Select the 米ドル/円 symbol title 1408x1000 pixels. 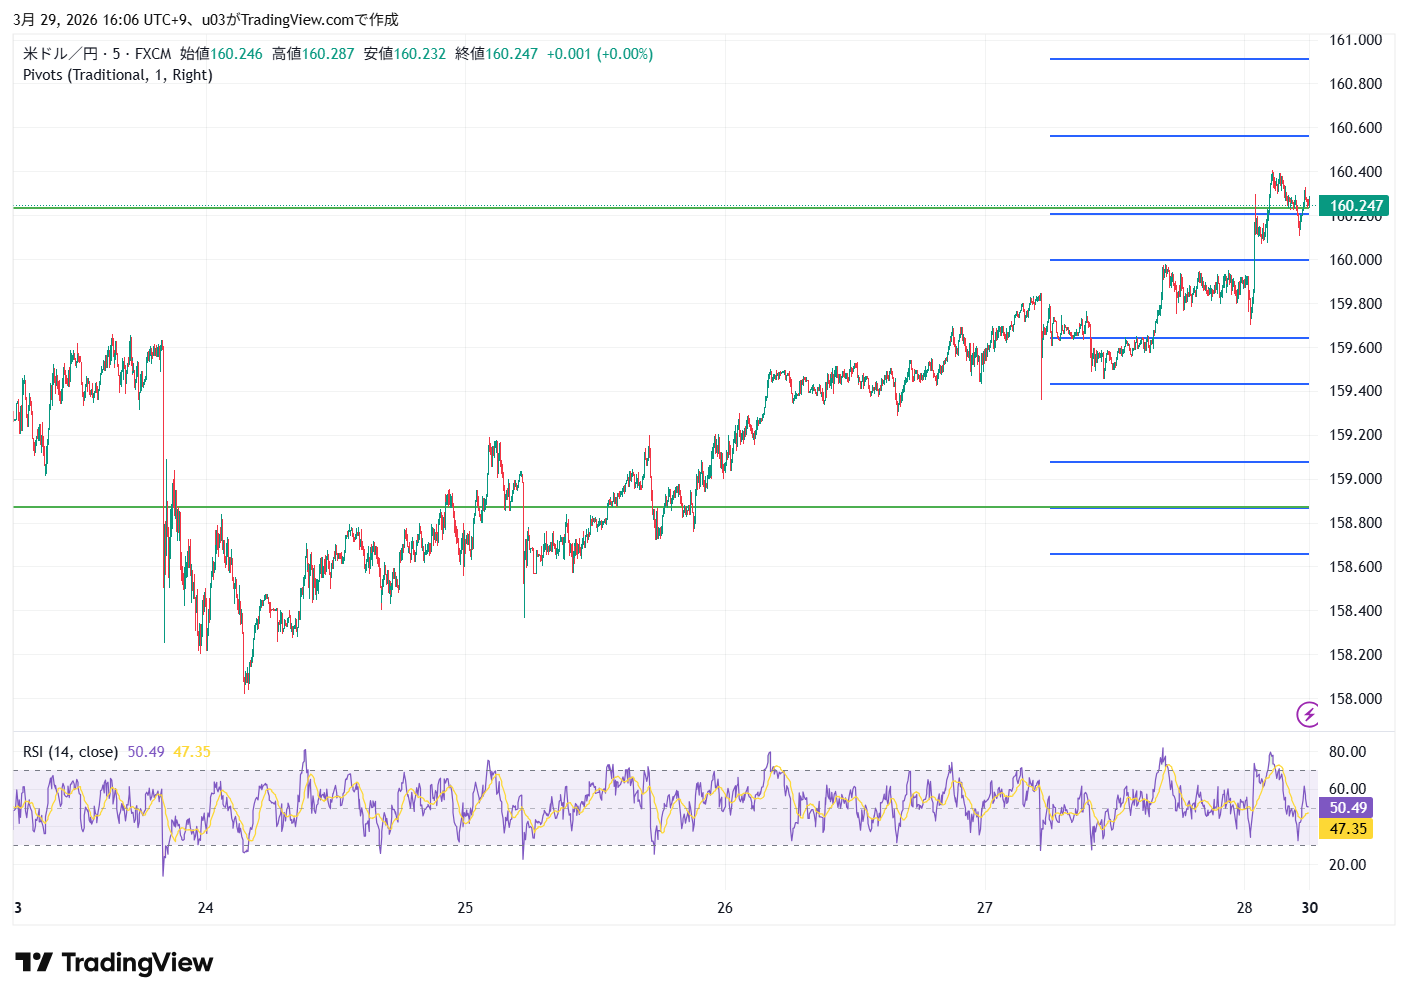tap(60, 54)
